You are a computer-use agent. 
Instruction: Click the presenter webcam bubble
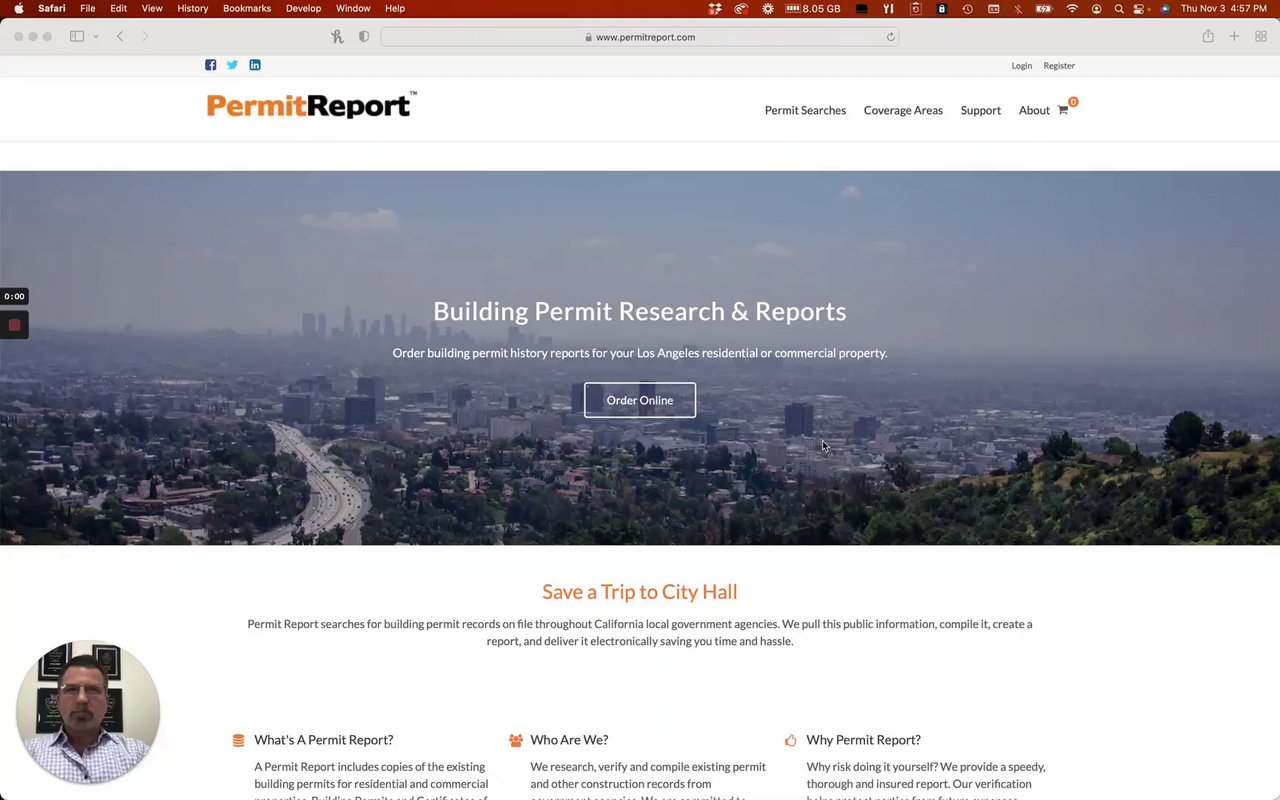tap(88, 712)
